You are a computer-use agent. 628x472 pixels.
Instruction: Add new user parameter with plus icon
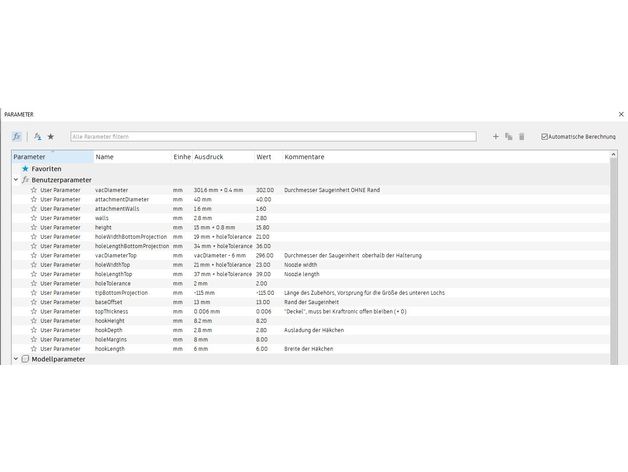[x=495, y=136]
